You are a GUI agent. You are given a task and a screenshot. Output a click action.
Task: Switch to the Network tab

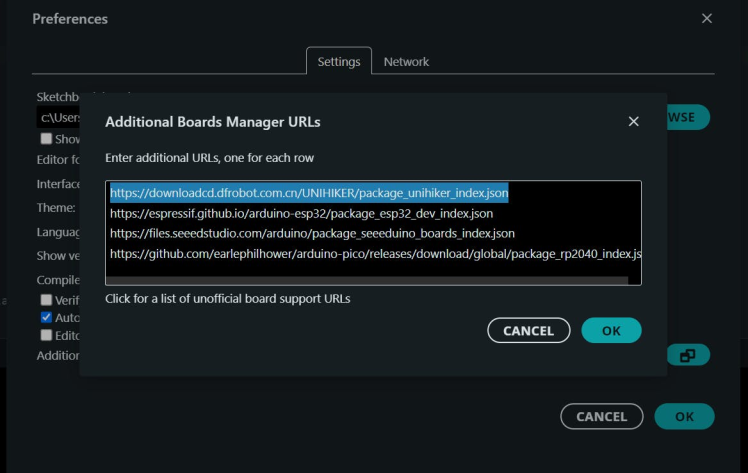(x=406, y=61)
